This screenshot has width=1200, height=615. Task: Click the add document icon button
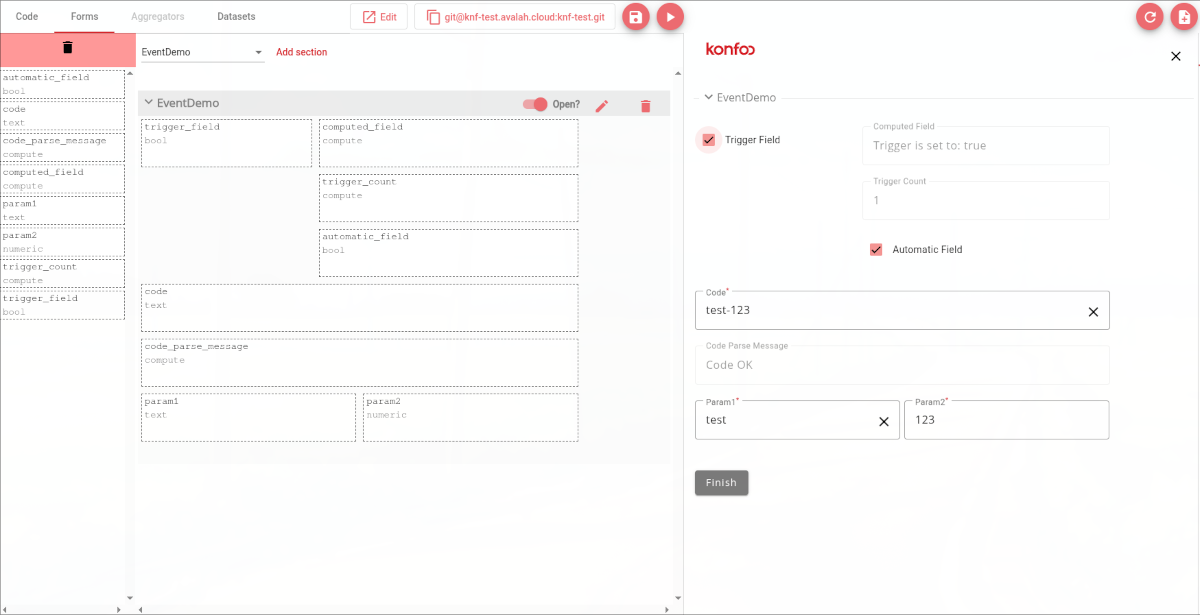click(x=1184, y=17)
